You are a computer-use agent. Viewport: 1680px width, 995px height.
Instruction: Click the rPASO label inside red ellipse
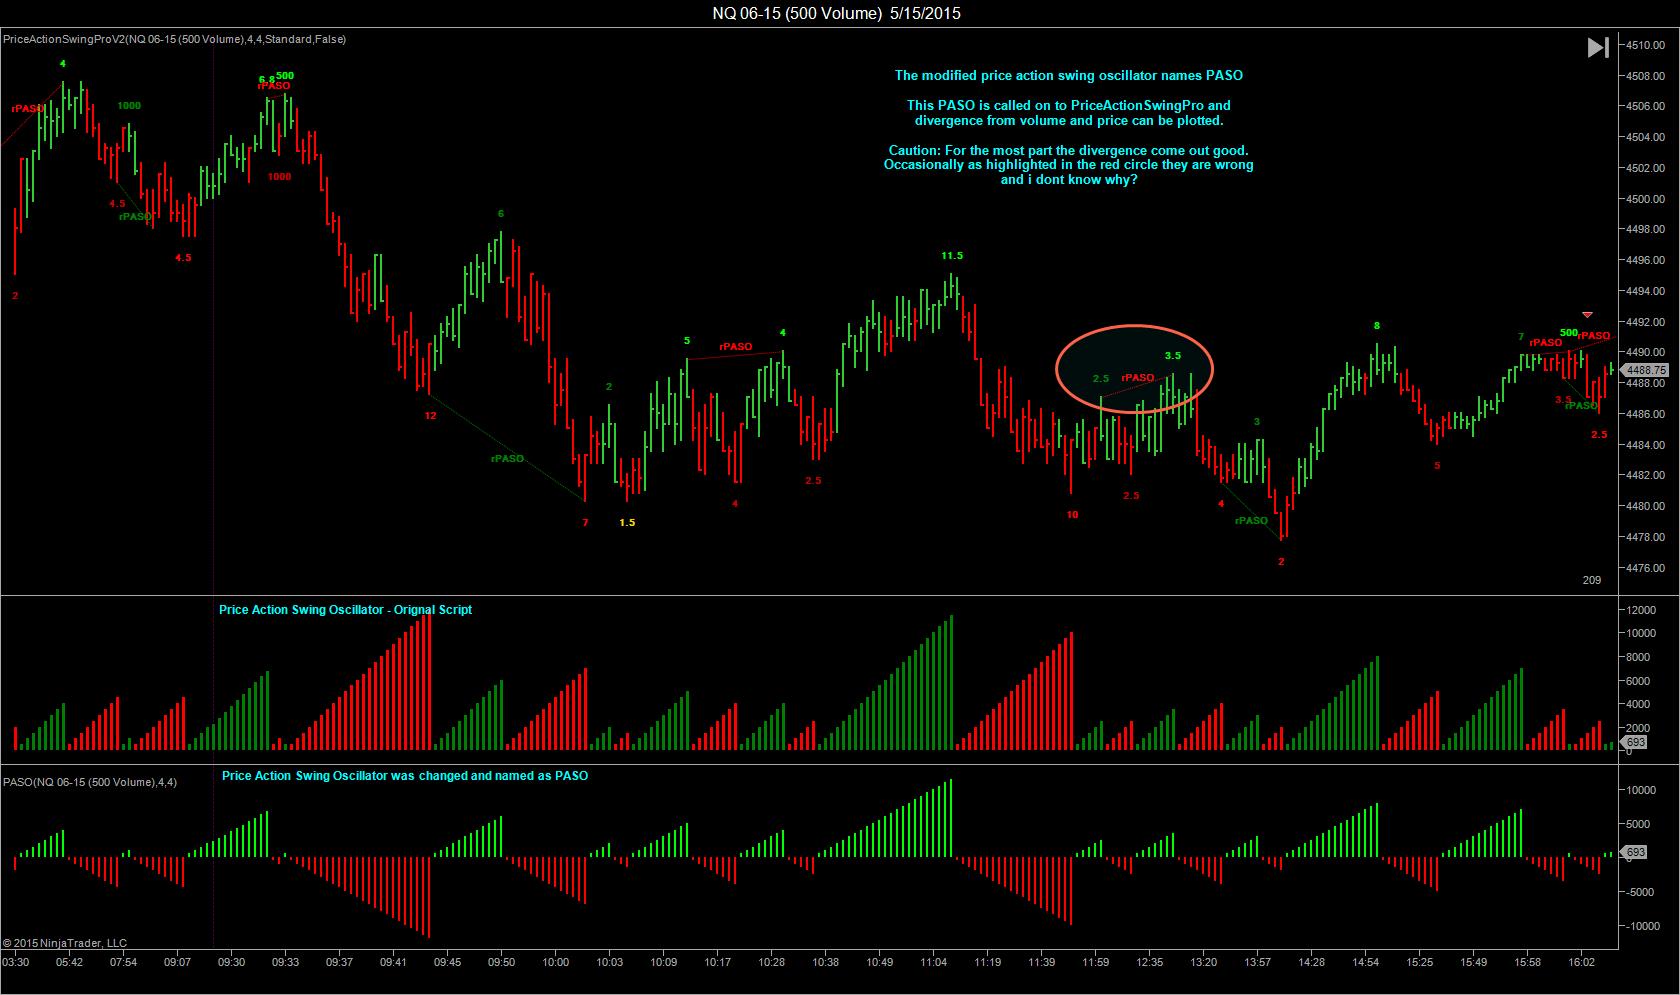click(x=1138, y=378)
